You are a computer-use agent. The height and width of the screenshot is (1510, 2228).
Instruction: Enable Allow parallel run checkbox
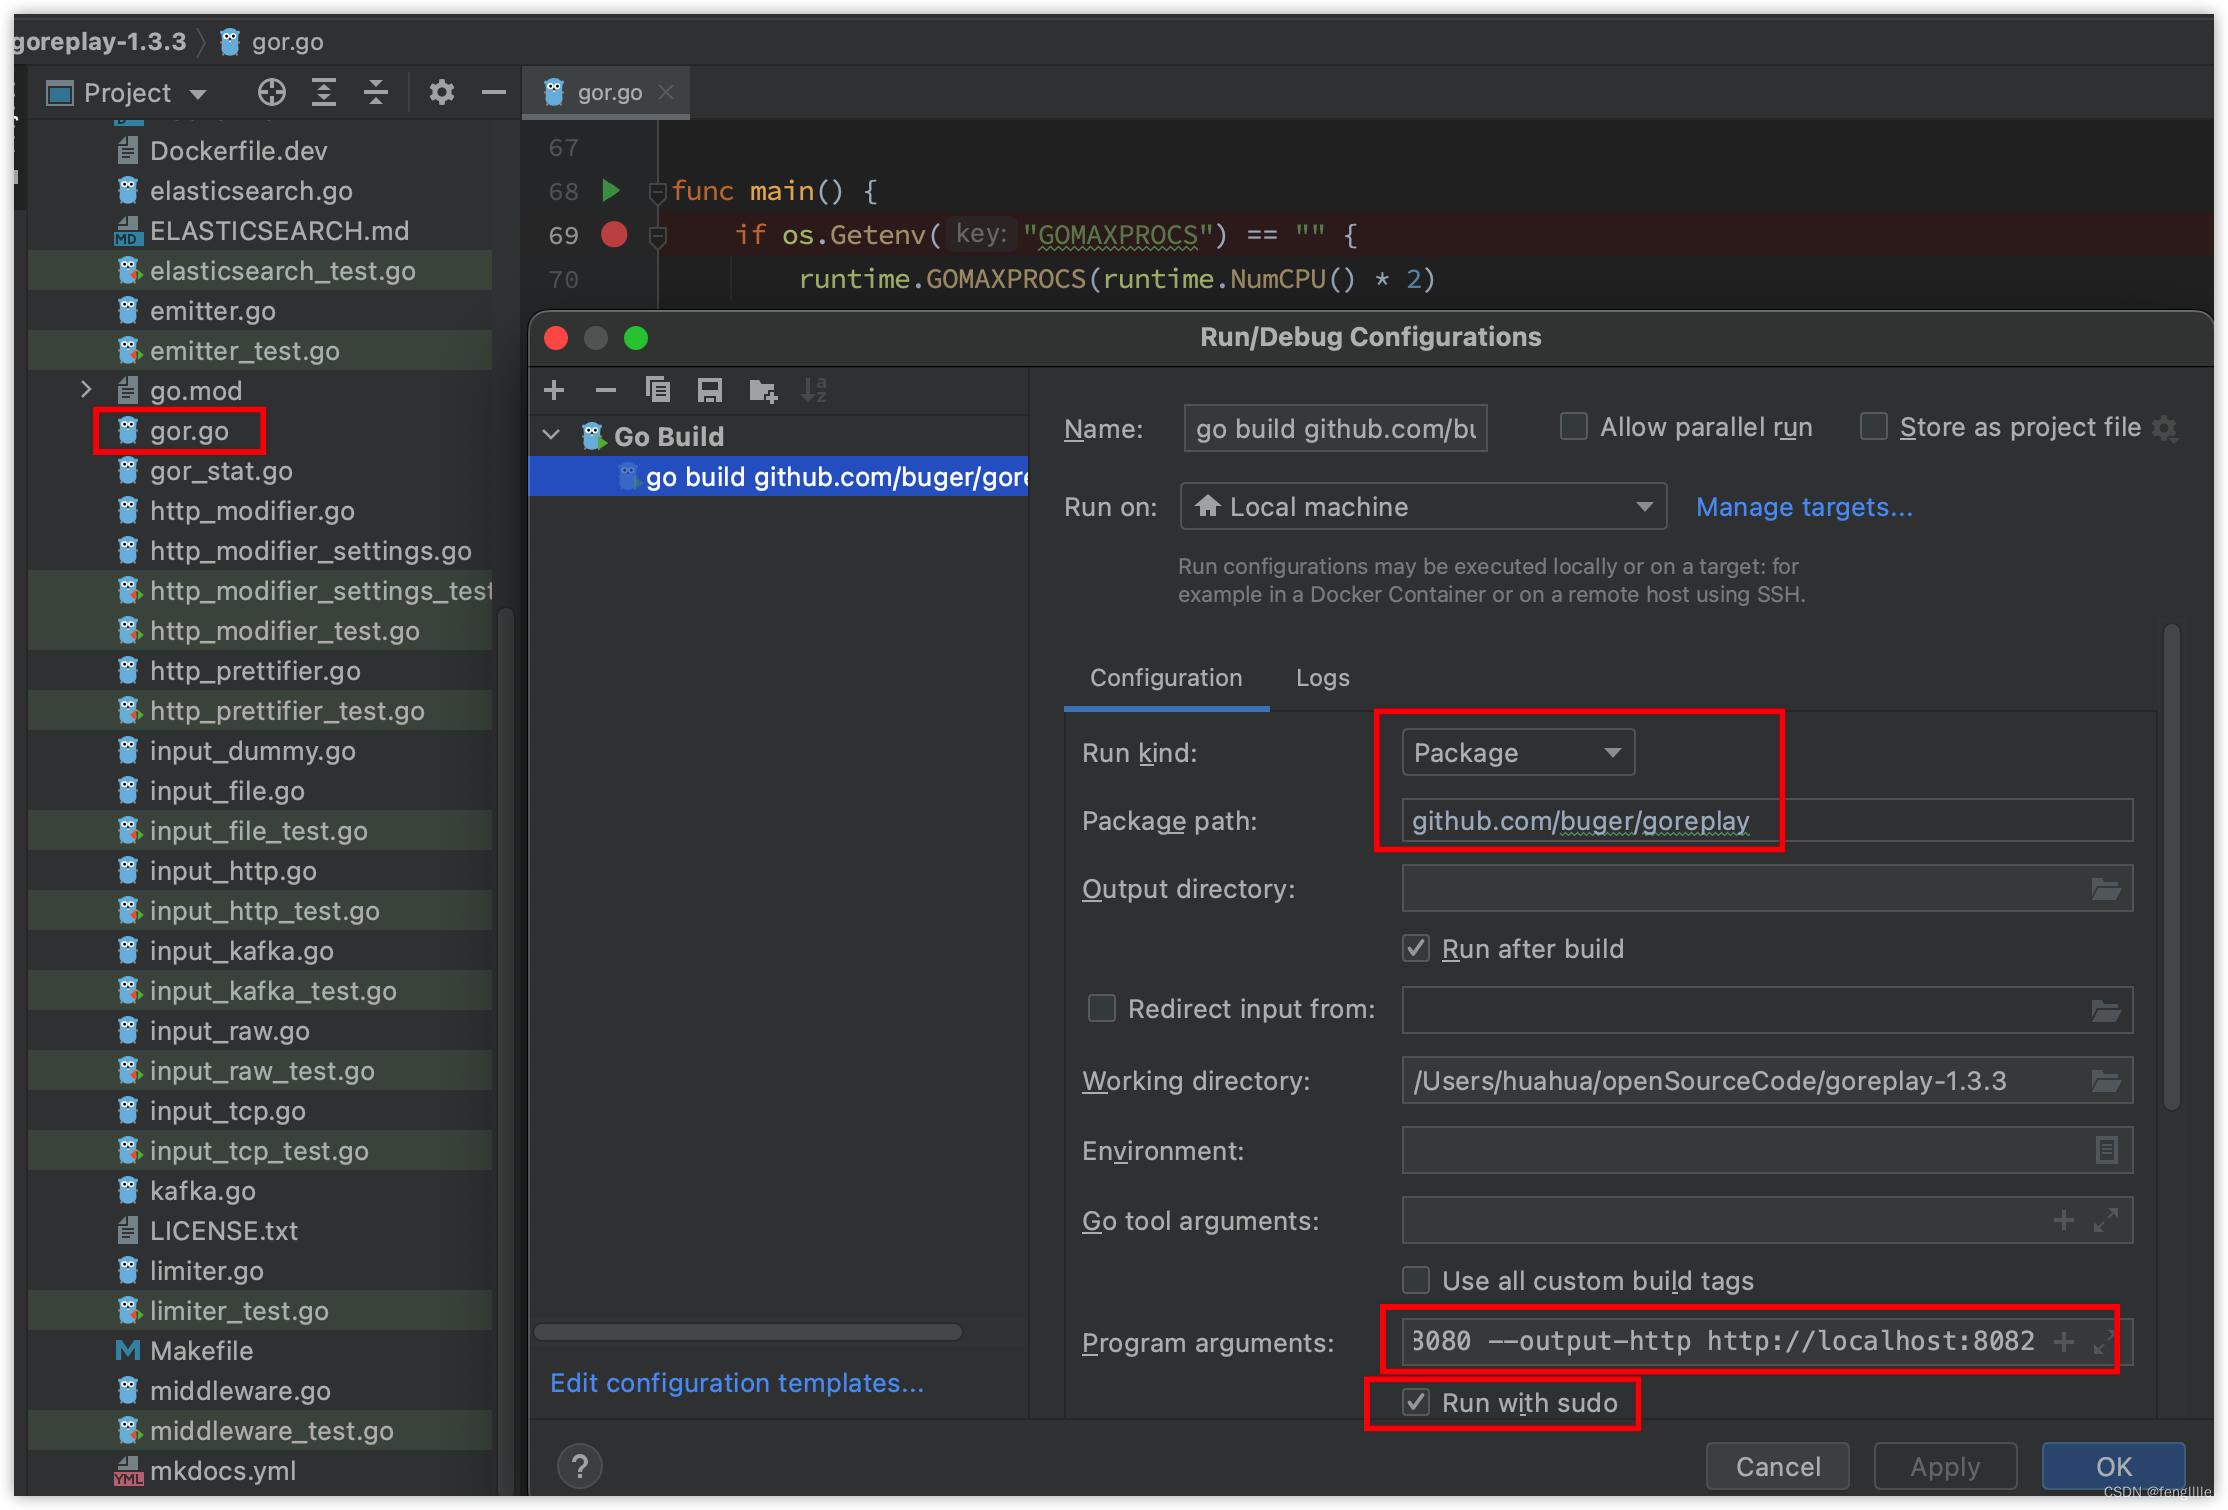[x=1574, y=427]
